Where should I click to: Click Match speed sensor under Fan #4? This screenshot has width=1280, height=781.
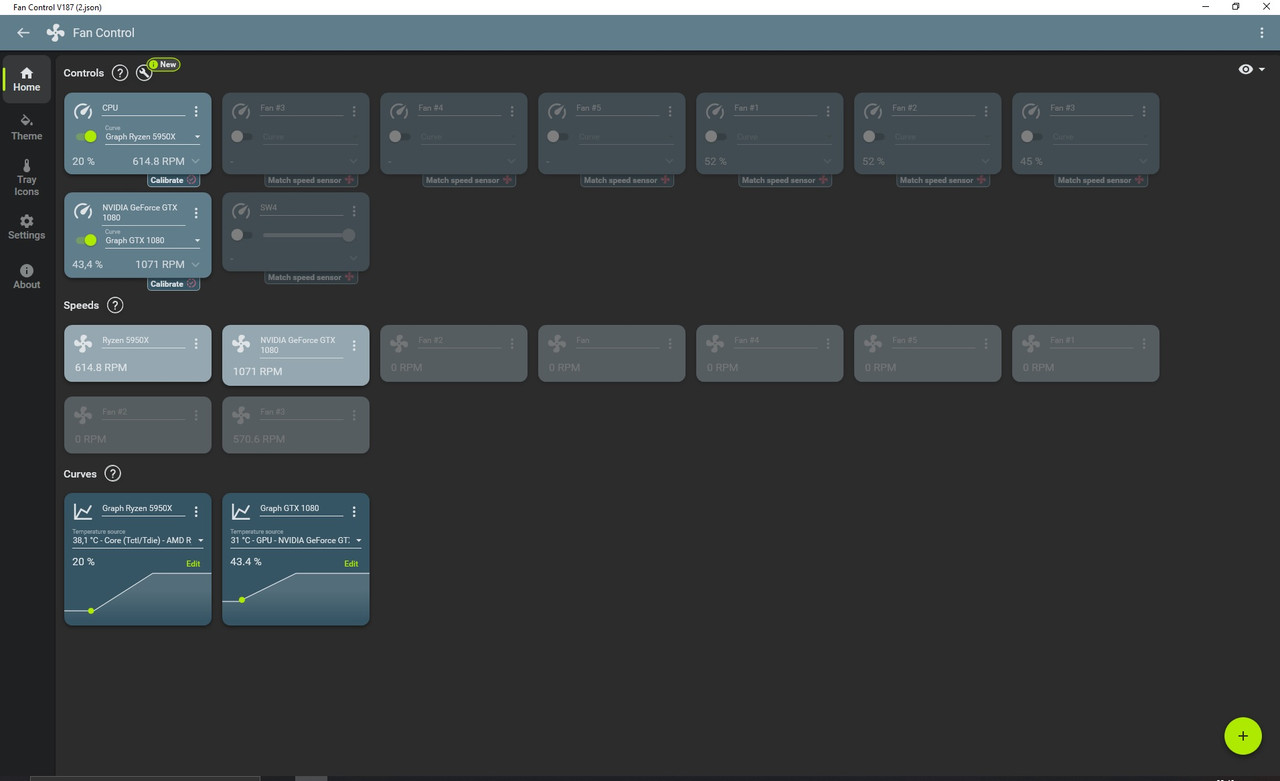(x=468, y=181)
